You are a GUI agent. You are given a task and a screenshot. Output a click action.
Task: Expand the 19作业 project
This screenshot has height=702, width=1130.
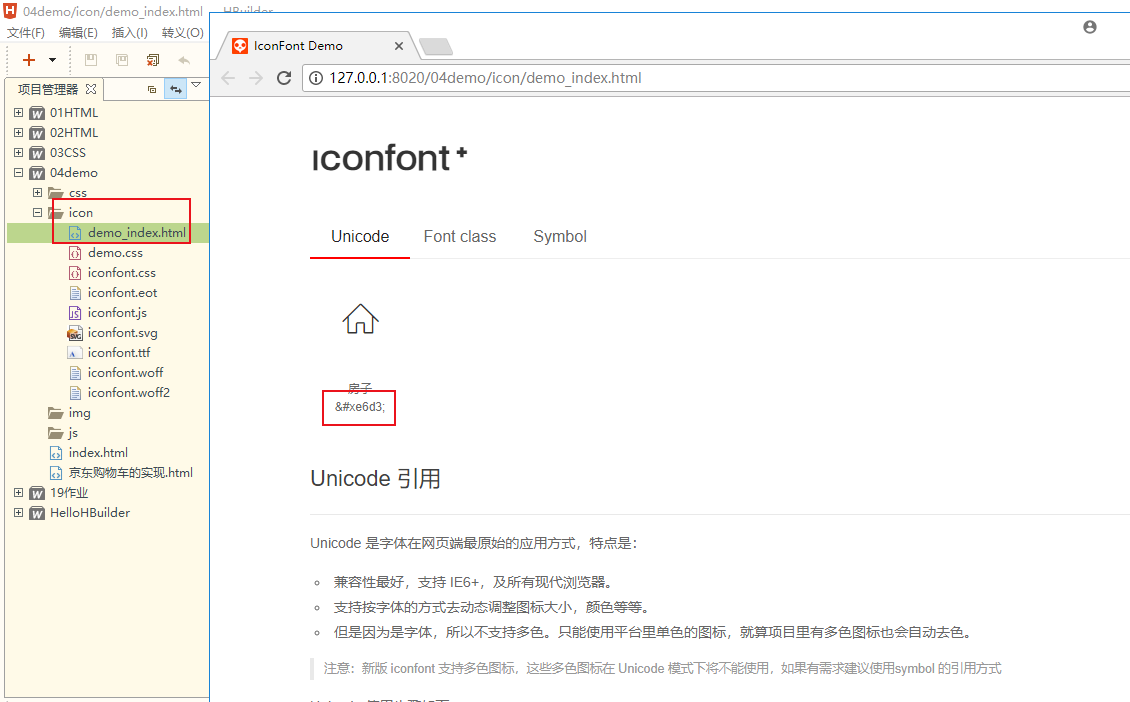point(19,492)
